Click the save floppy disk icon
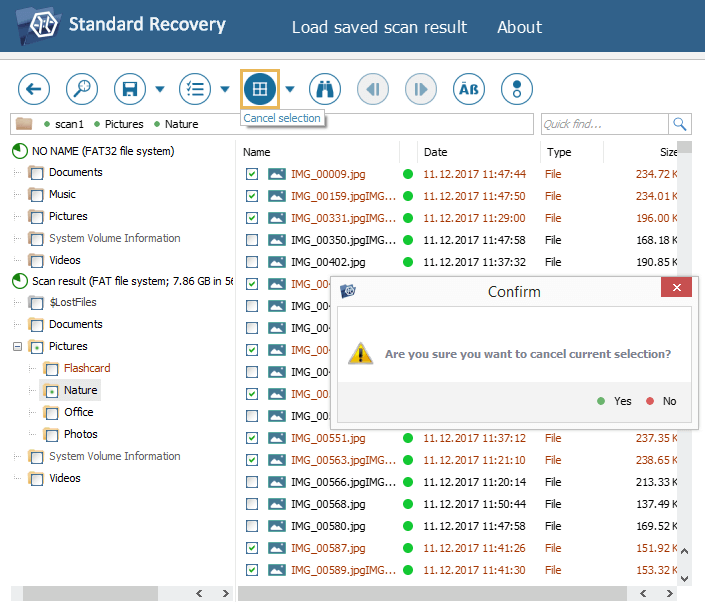The width and height of the screenshot is (705, 603). (130, 89)
